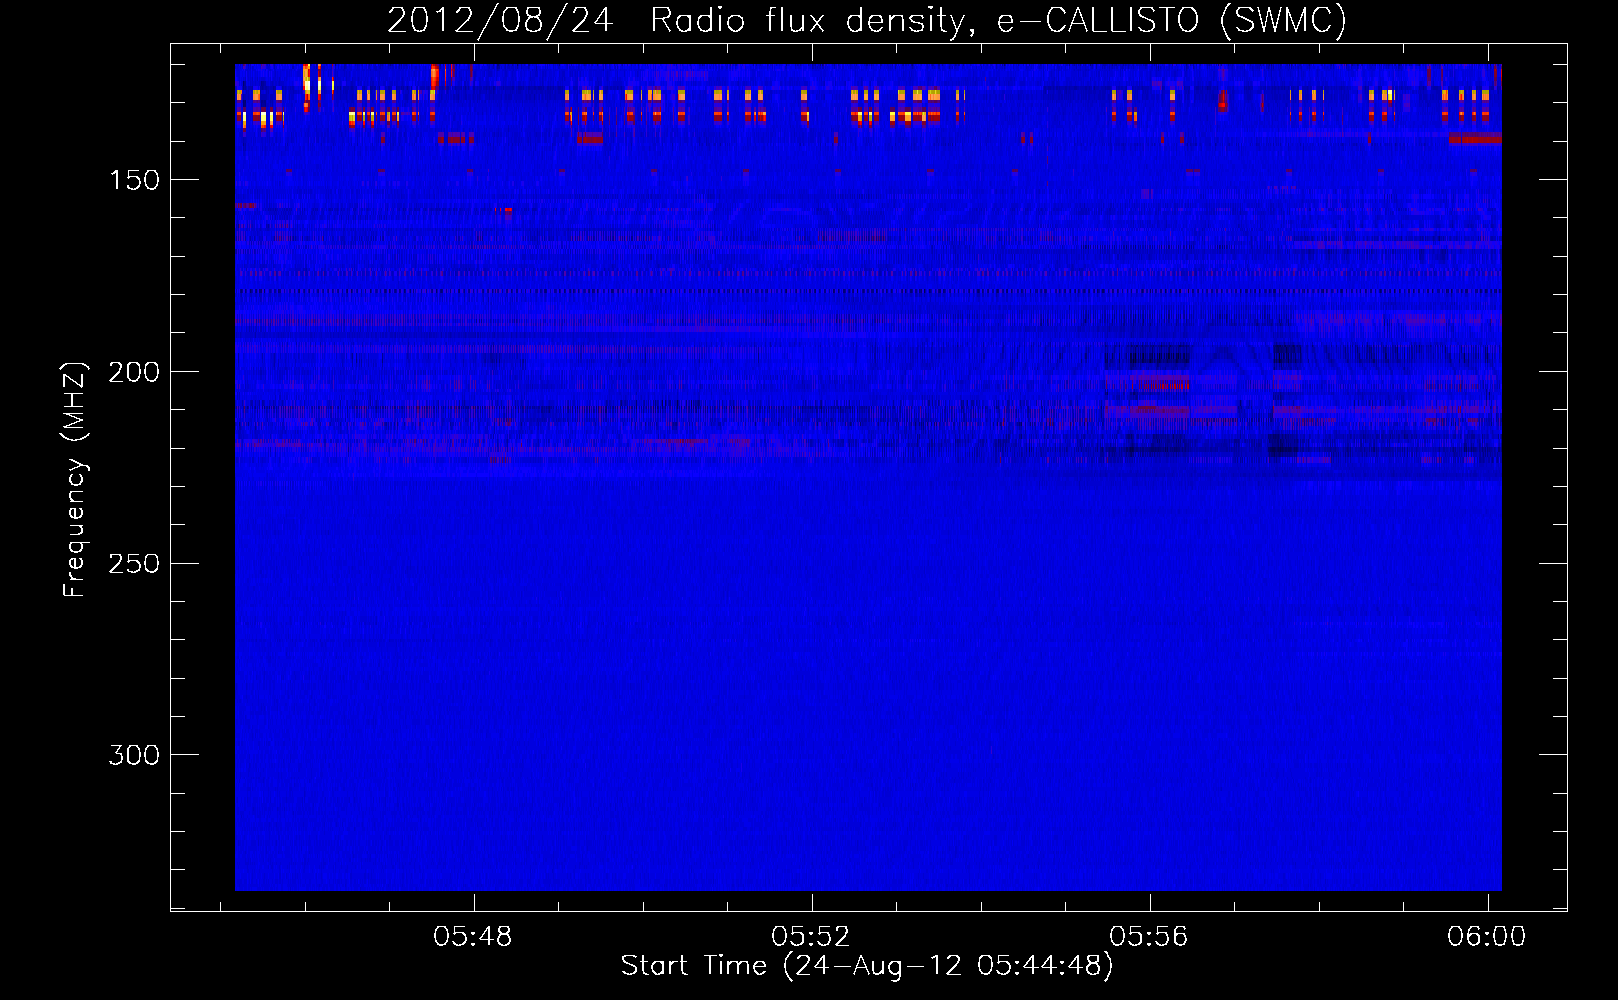Image resolution: width=1618 pixels, height=1000 pixels.
Task: Click the '300' frequency tick label
Action: [x=134, y=755]
